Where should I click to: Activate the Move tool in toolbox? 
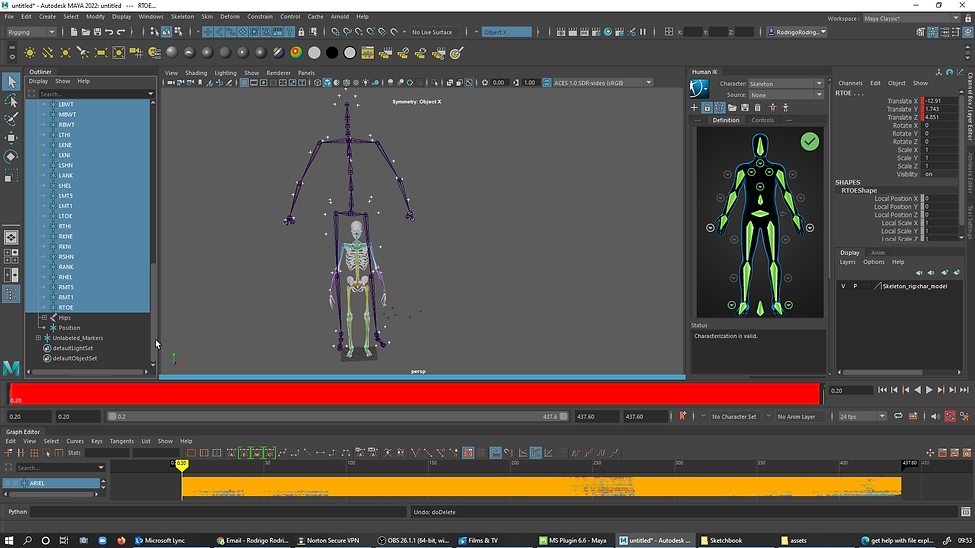pos(11,137)
